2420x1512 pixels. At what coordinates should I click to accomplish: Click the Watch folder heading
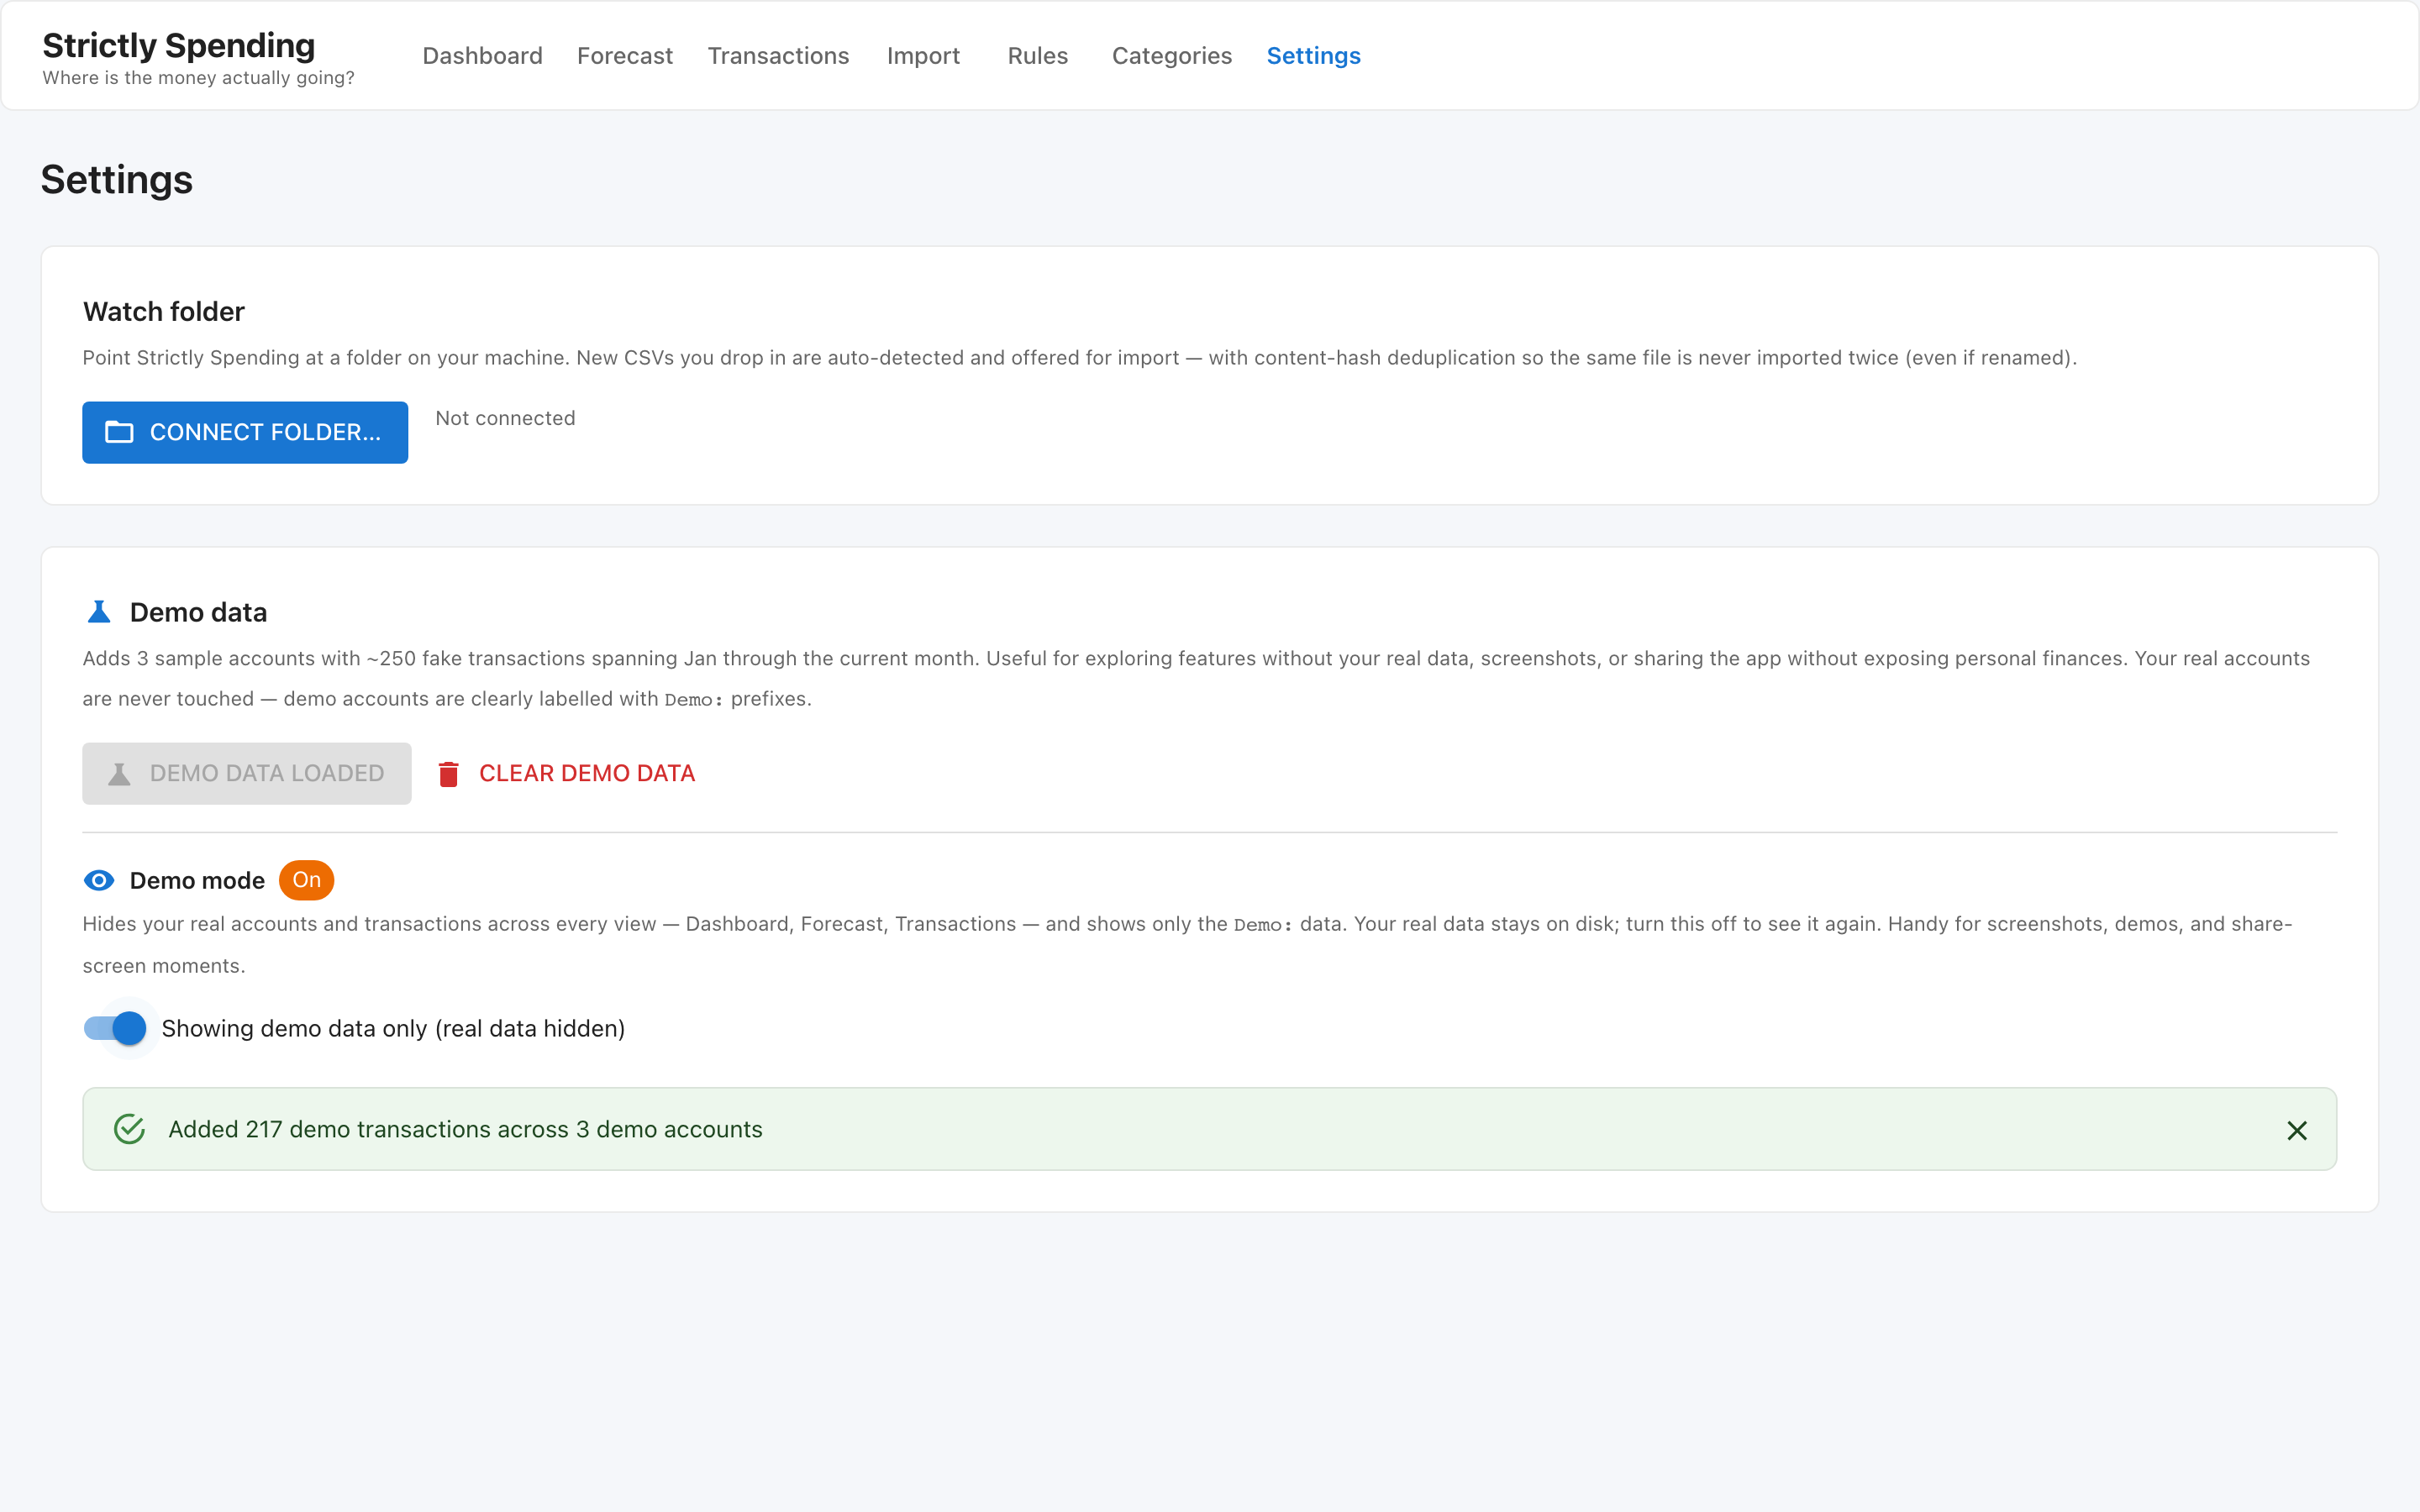point(164,311)
